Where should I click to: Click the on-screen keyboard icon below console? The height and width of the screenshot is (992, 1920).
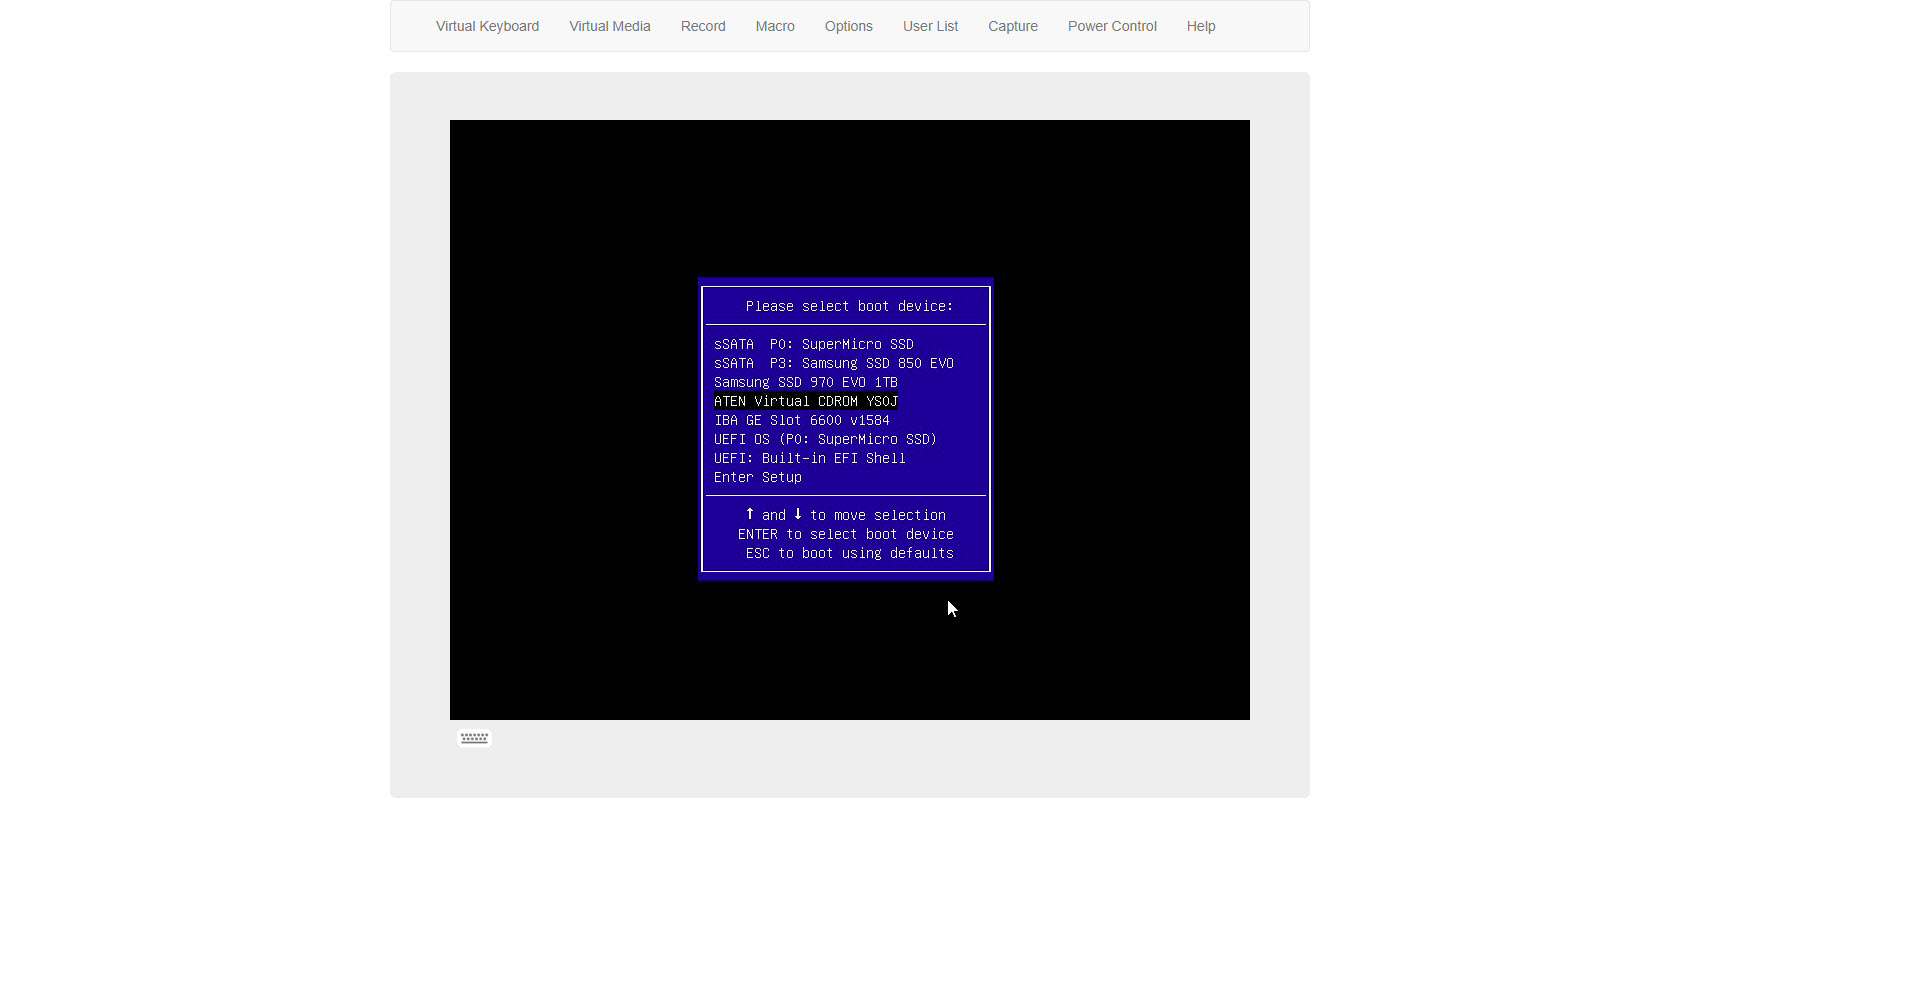click(474, 738)
